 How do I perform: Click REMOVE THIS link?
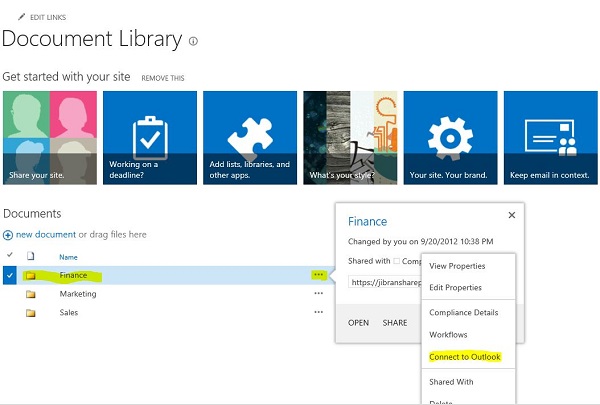(163, 78)
